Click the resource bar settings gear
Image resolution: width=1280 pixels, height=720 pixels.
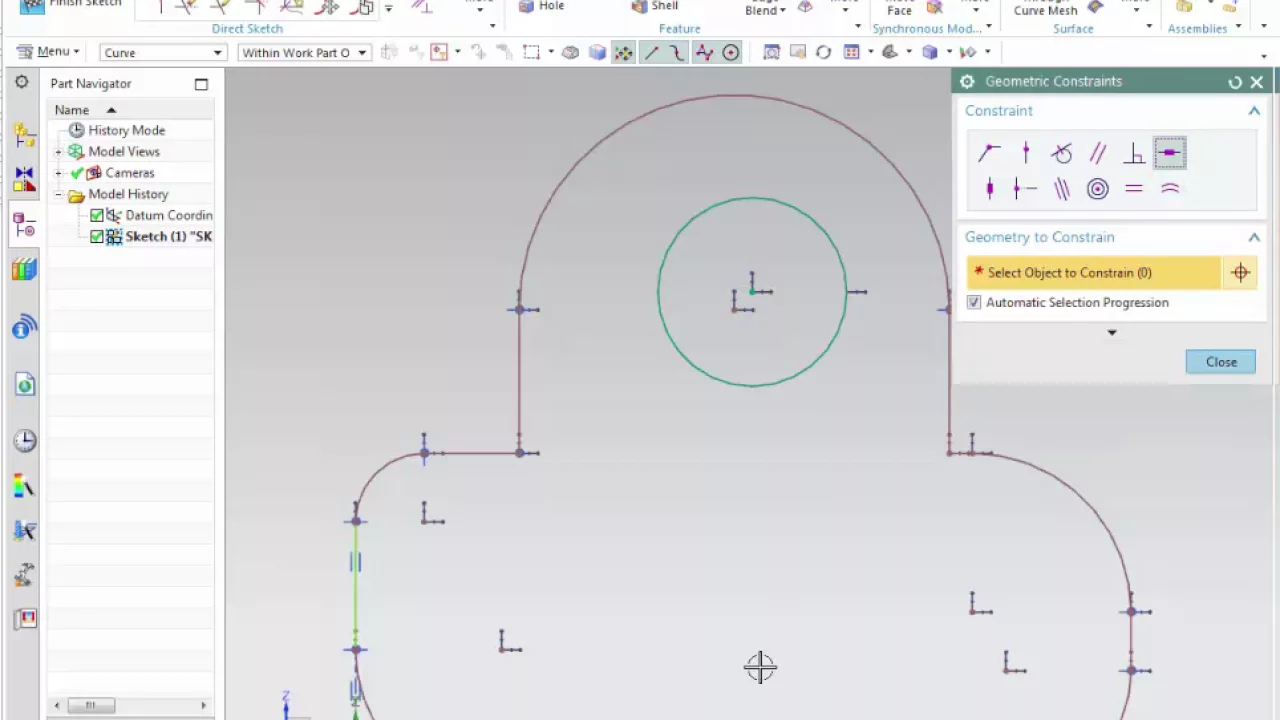(x=21, y=82)
